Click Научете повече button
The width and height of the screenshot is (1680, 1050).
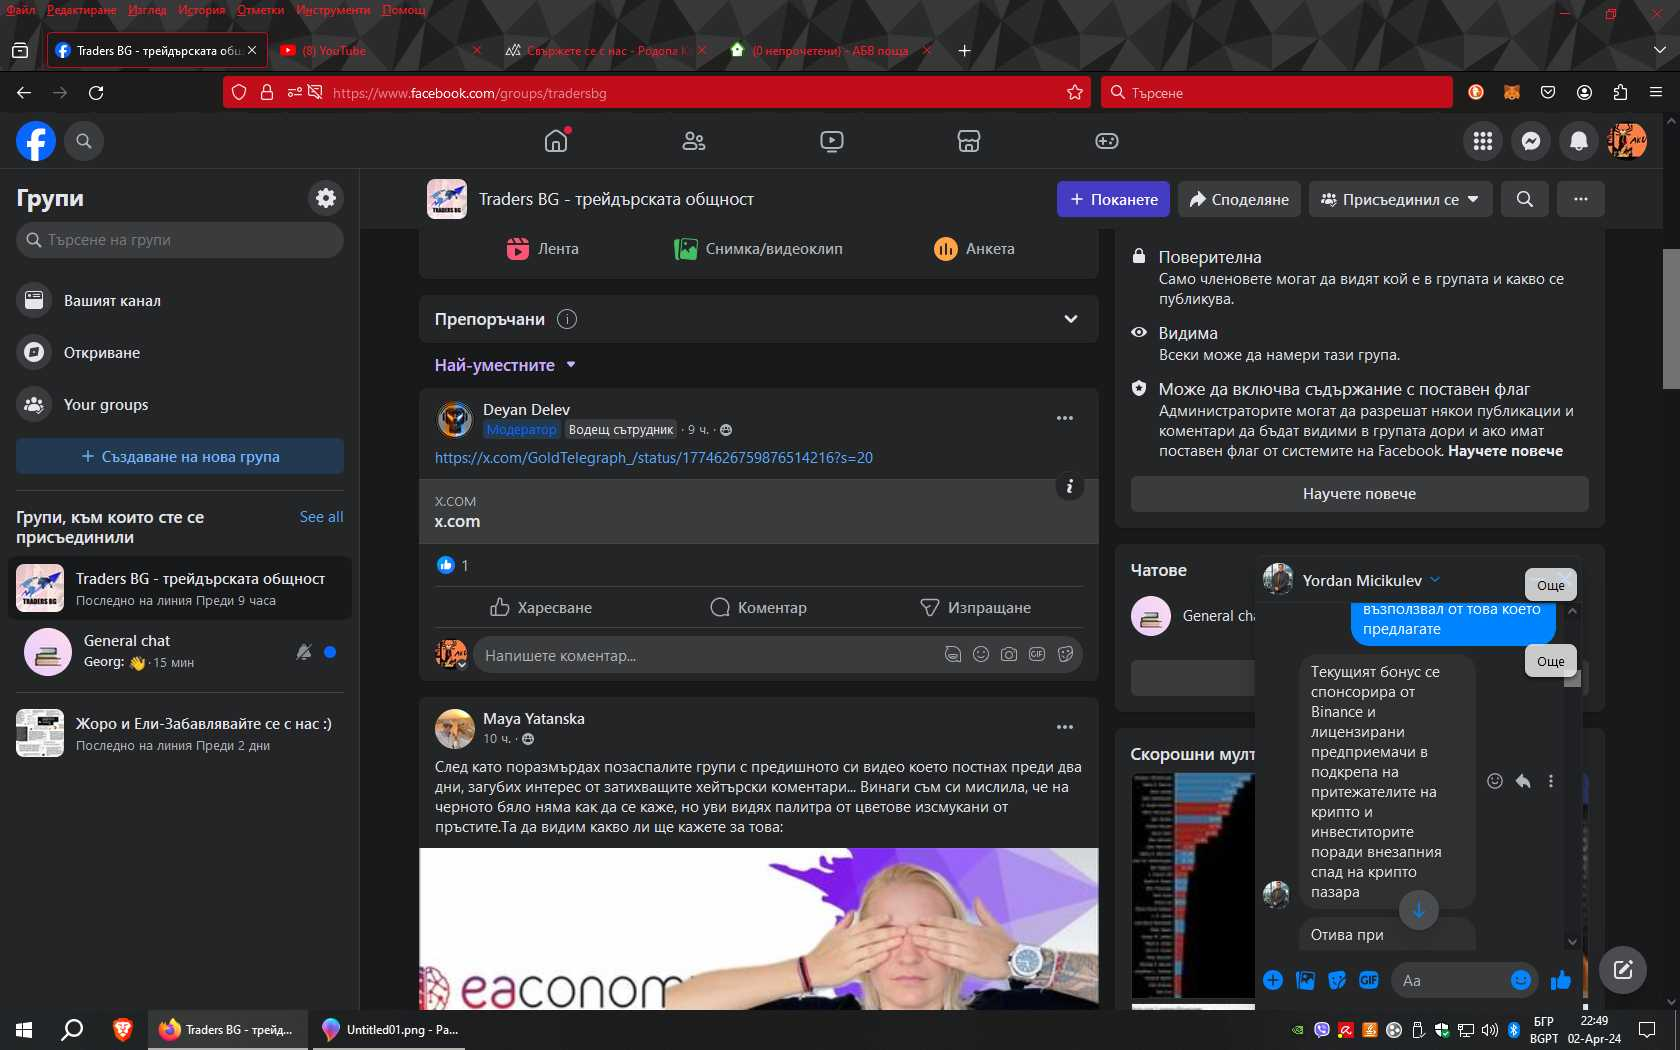(1359, 493)
